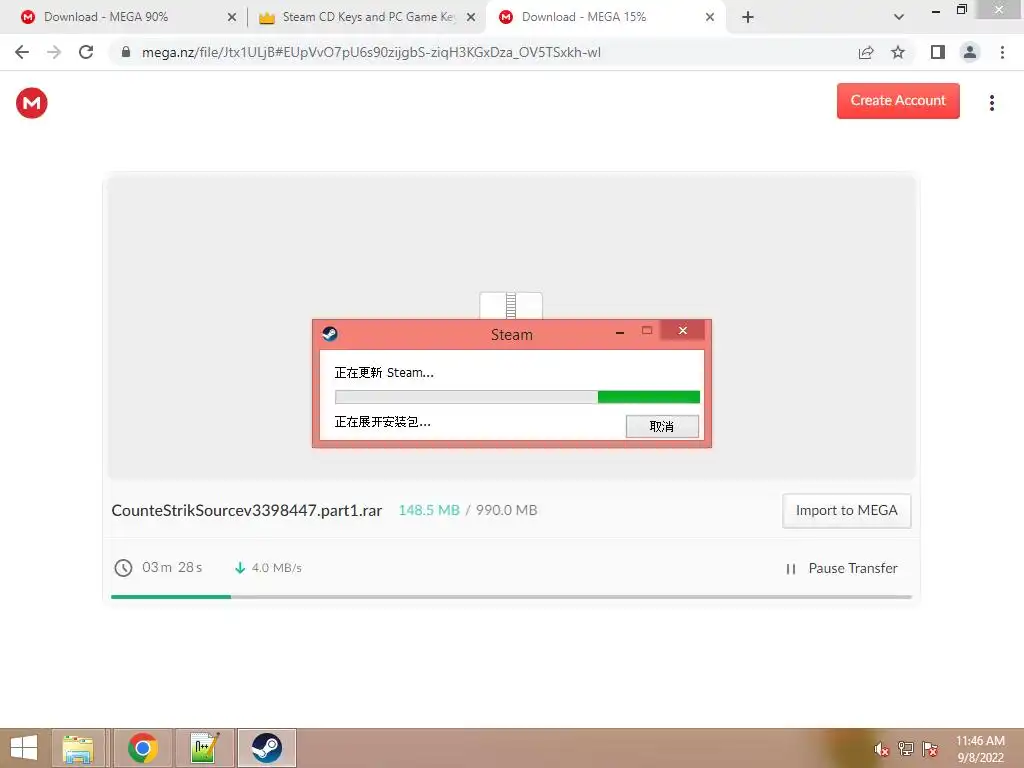Click the 148.5 MB downloaded value
This screenshot has width=1024, height=768.
(x=429, y=511)
